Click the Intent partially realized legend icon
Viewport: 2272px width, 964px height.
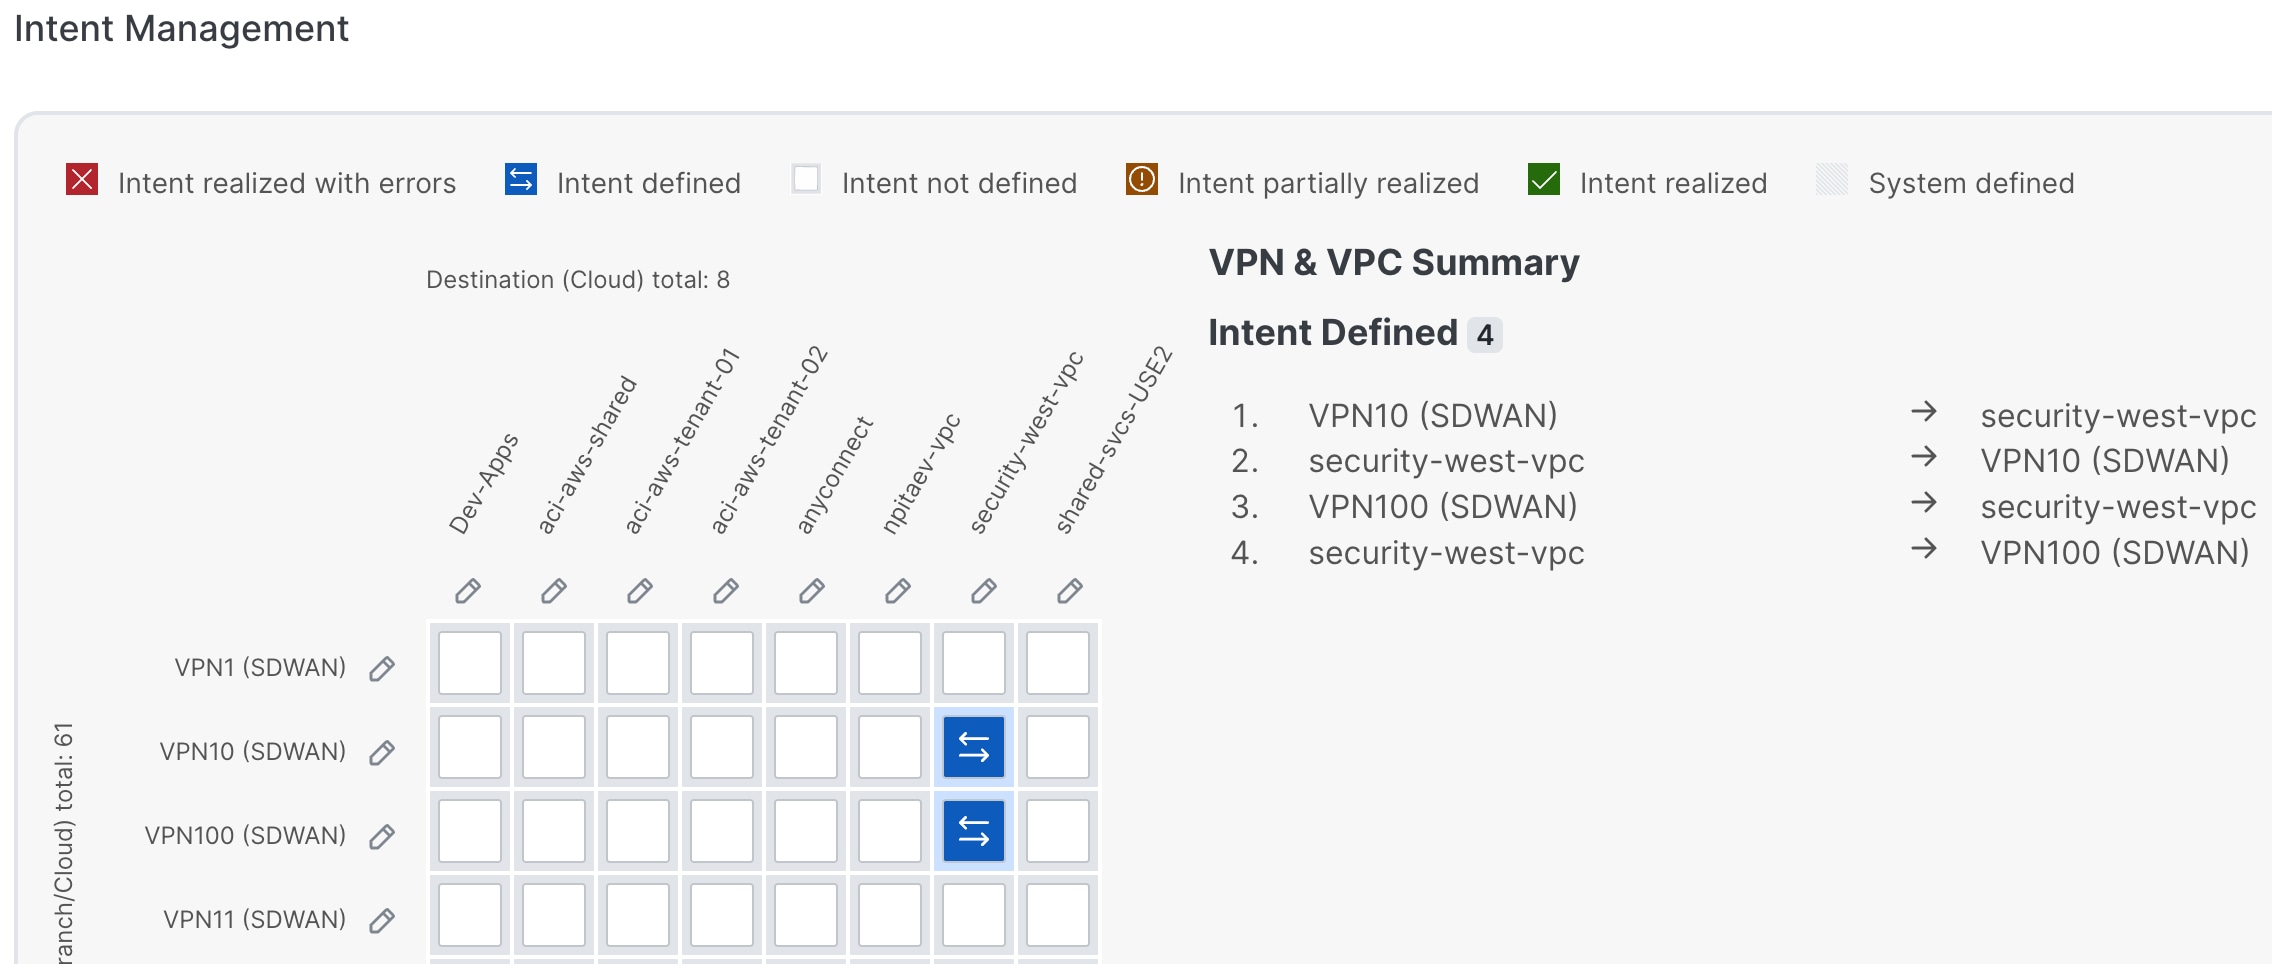[1142, 179]
